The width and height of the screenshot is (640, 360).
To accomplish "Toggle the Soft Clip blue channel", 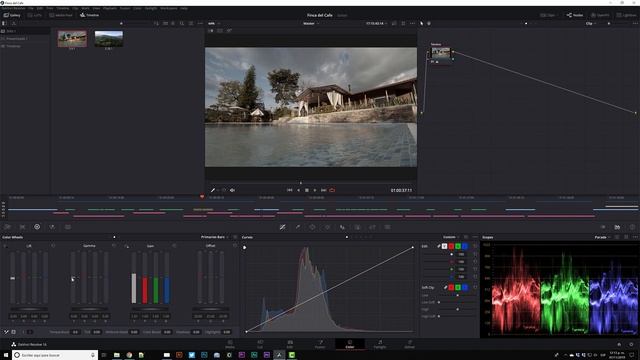I will click(x=465, y=287).
